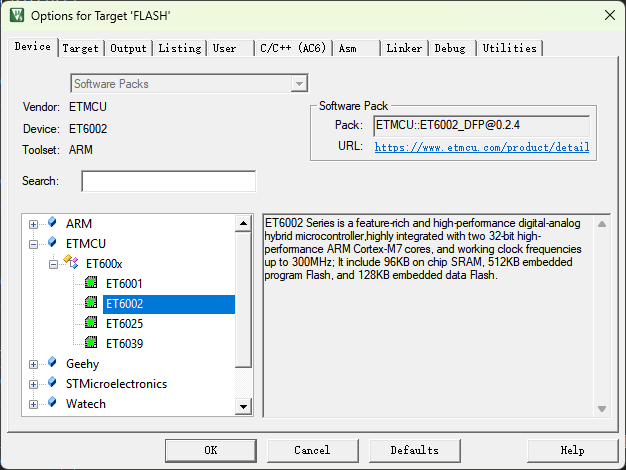
Task: Select the ET600x family label
Action: 104,264
